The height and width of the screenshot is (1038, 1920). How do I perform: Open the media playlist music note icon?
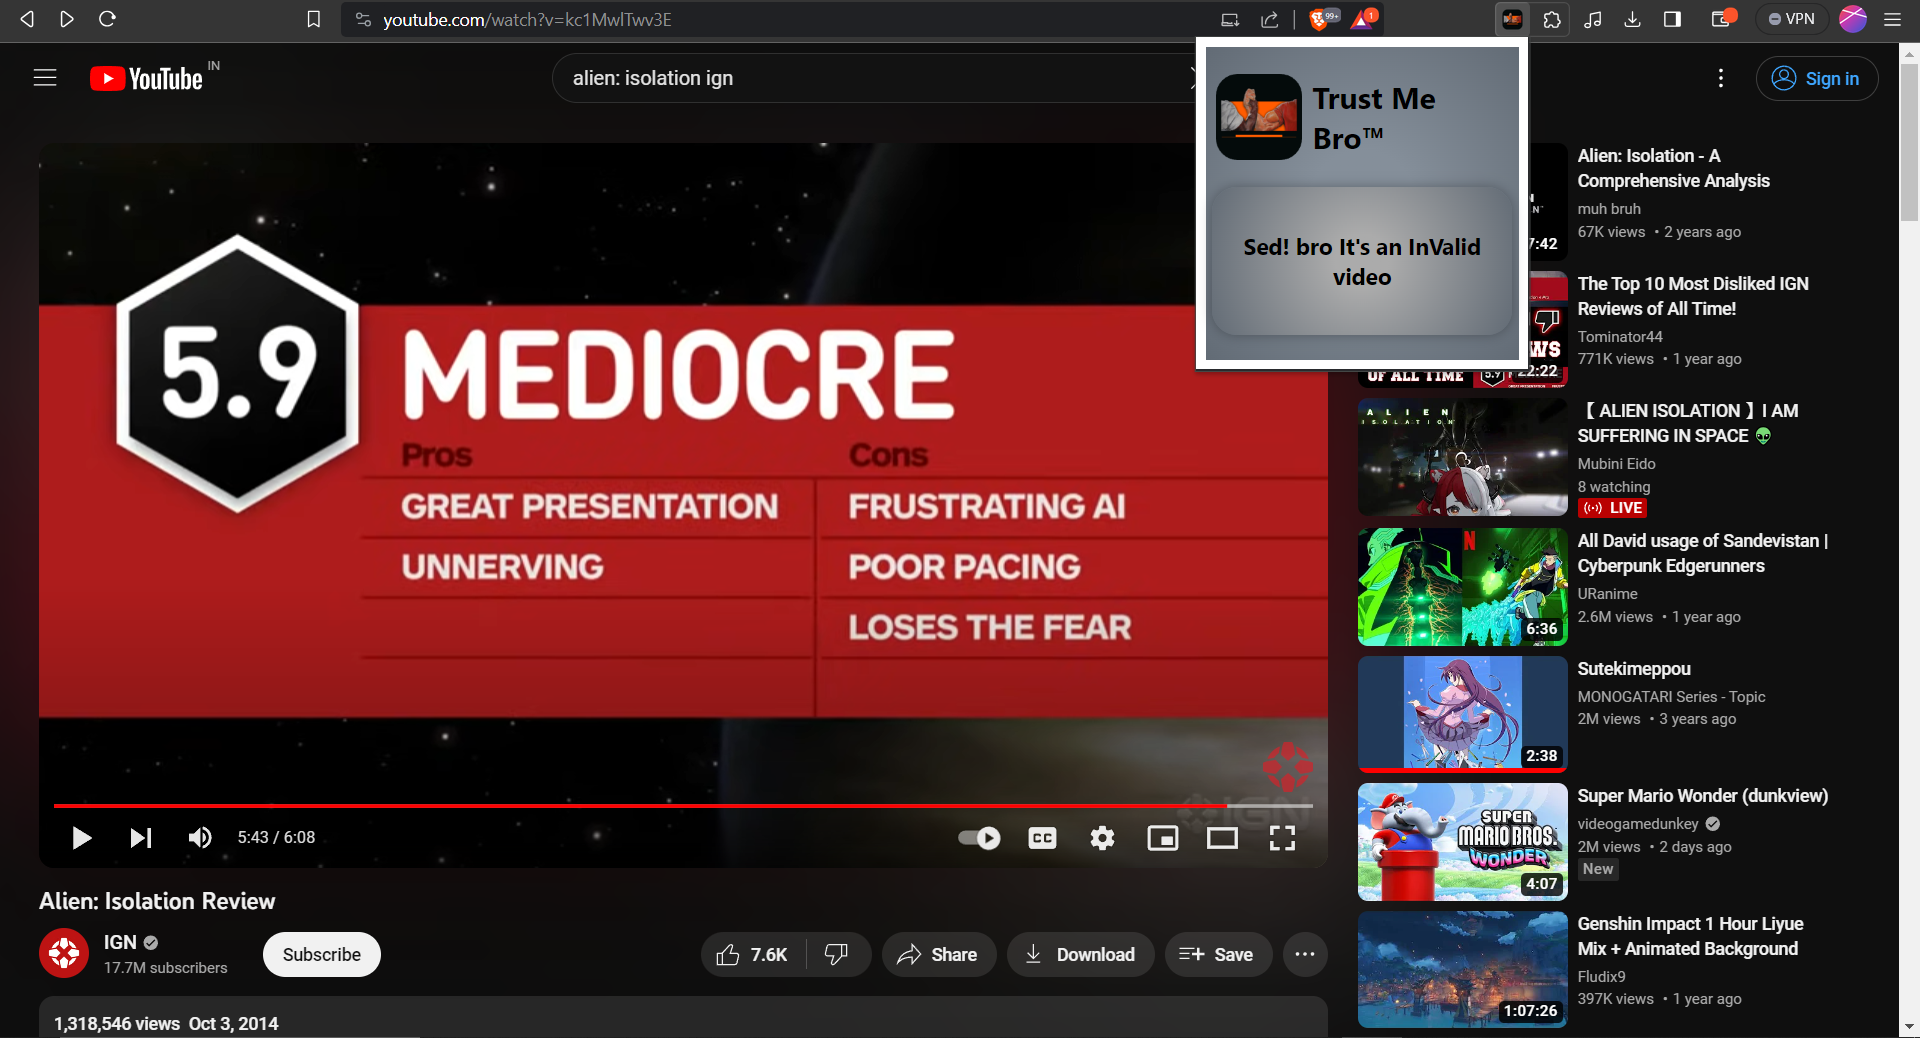click(1593, 19)
